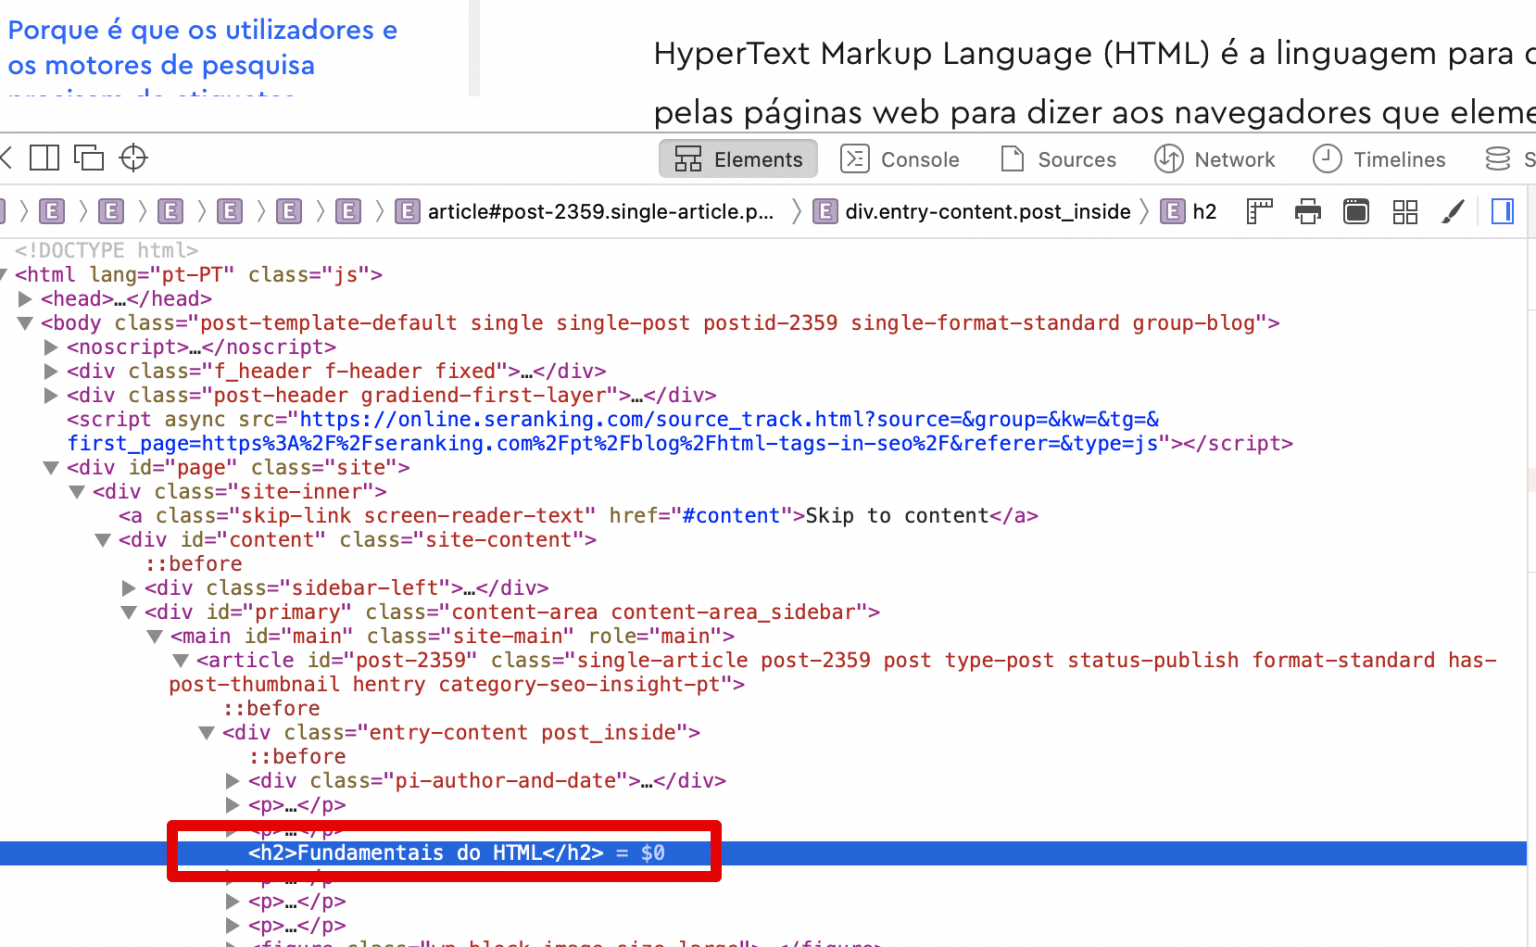
Task: Collapse the body element node
Action: (x=25, y=323)
